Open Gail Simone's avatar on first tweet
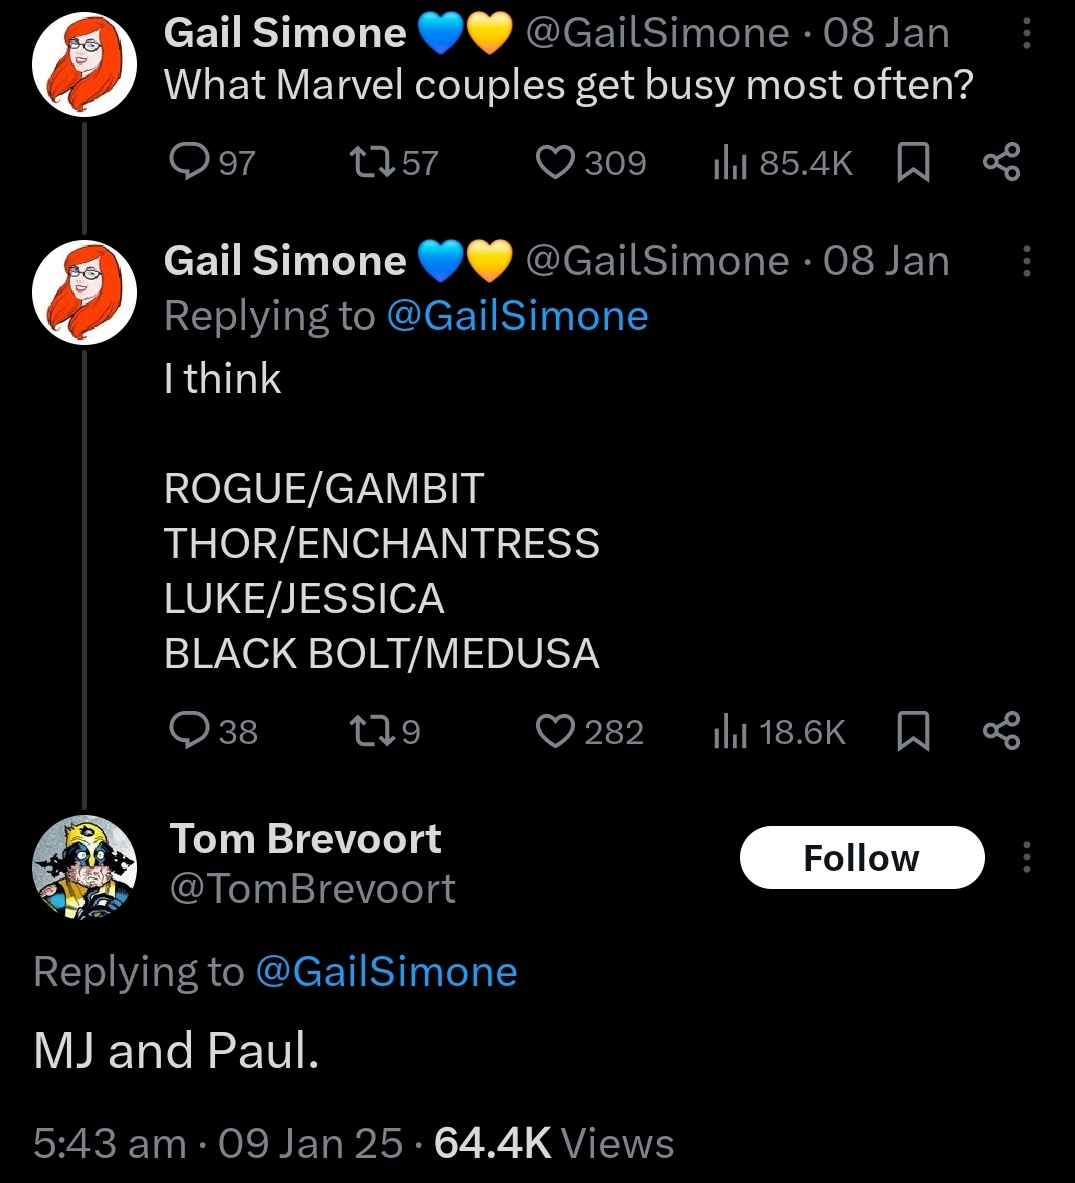This screenshot has width=1075, height=1183. click(84, 66)
